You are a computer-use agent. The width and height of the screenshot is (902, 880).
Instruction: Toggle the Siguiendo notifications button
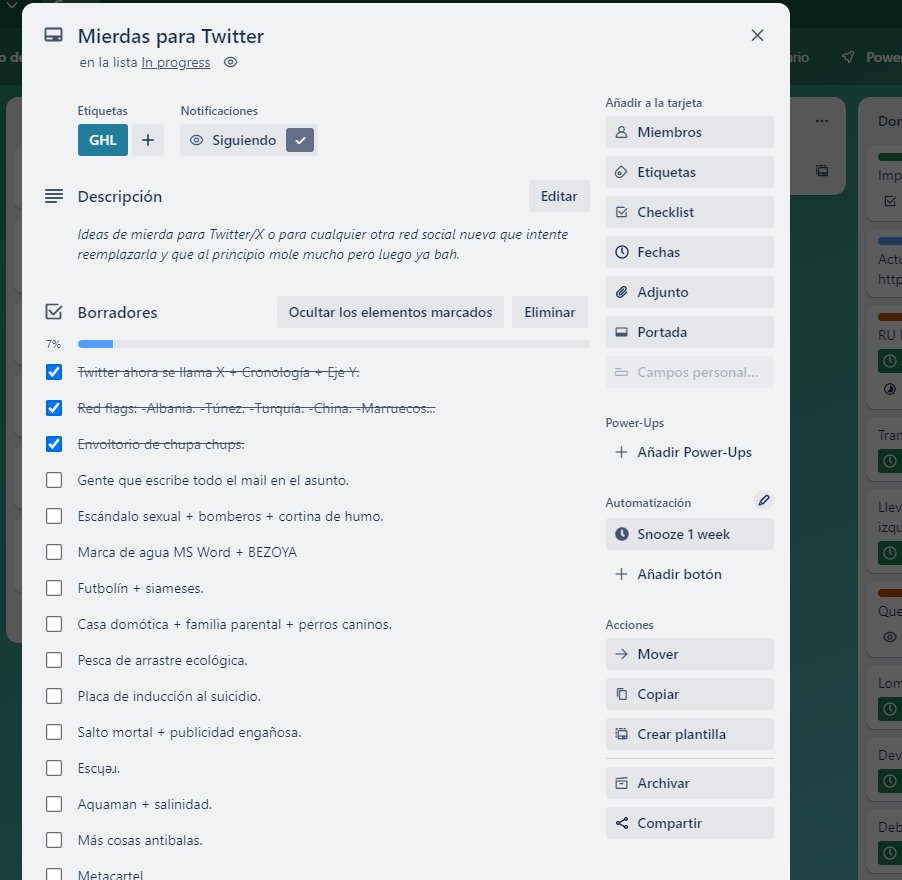pyautogui.click(x=249, y=140)
